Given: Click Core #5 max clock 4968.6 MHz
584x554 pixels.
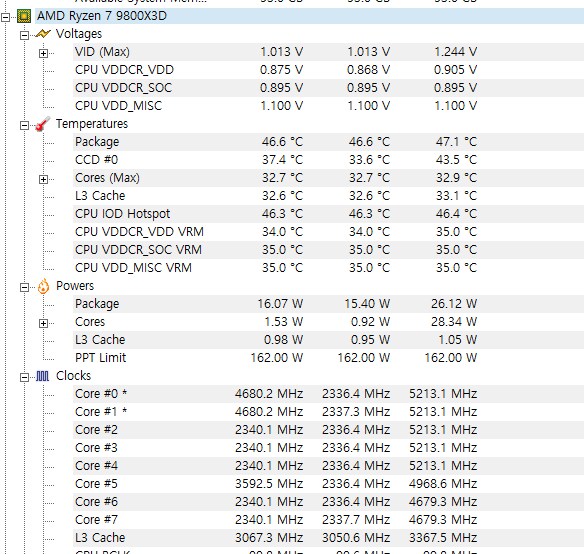Looking at the screenshot, I should pyautogui.click(x=443, y=484).
